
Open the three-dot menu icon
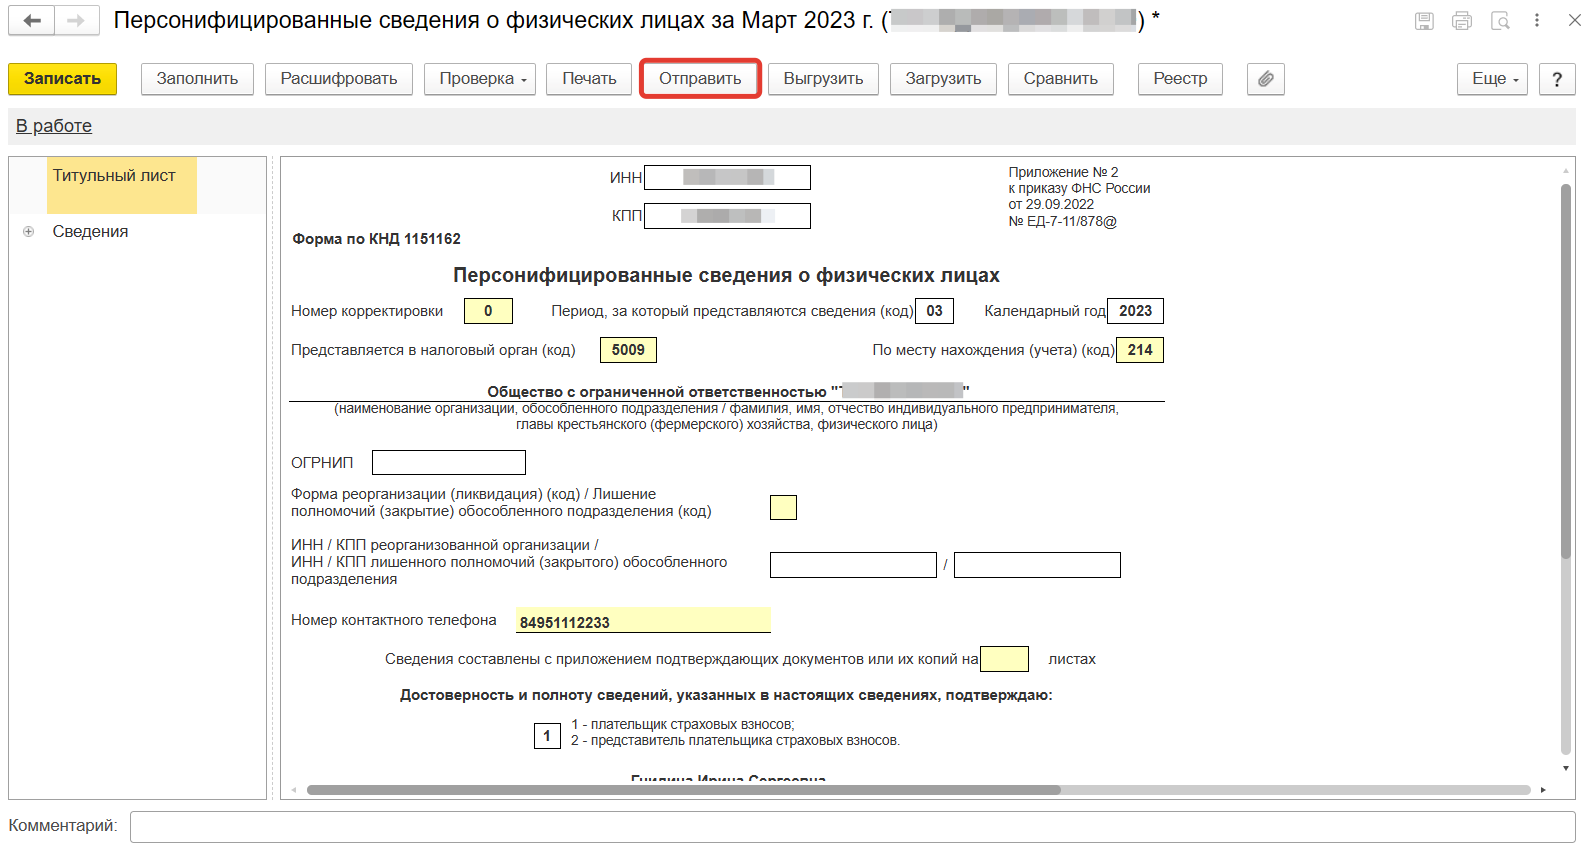[1537, 20]
